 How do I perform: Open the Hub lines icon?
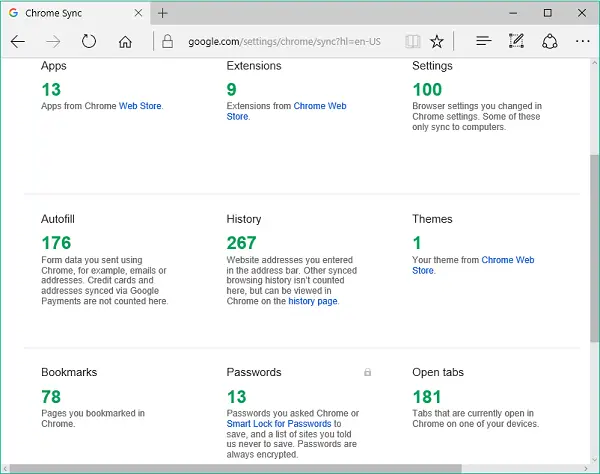click(x=484, y=42)
